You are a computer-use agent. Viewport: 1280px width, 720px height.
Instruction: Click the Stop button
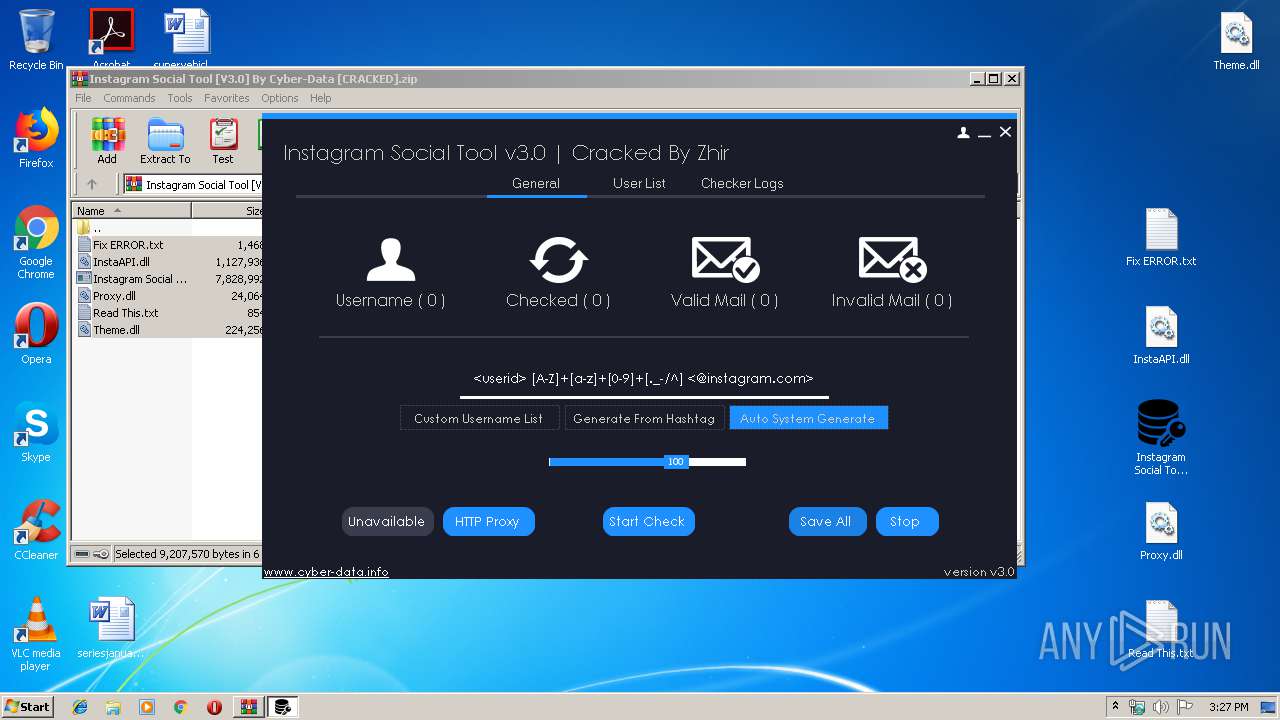pyautogui.click(x=907, y=521)
